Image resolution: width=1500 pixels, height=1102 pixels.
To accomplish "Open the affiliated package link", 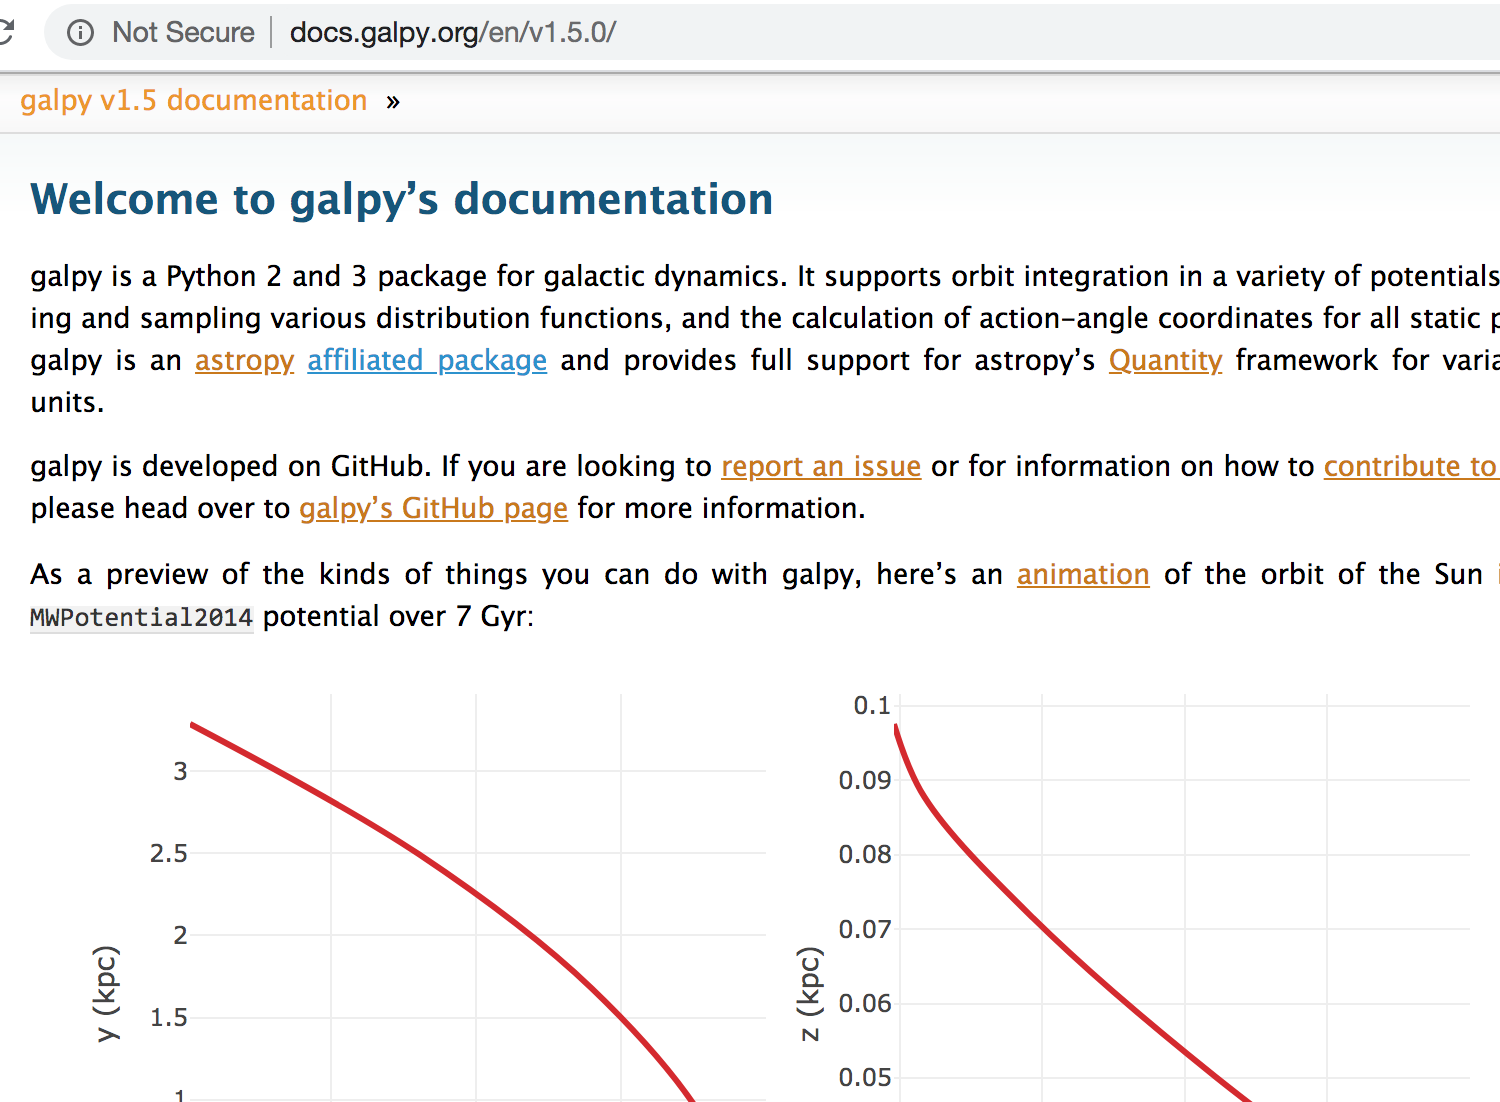I will 427,360.
